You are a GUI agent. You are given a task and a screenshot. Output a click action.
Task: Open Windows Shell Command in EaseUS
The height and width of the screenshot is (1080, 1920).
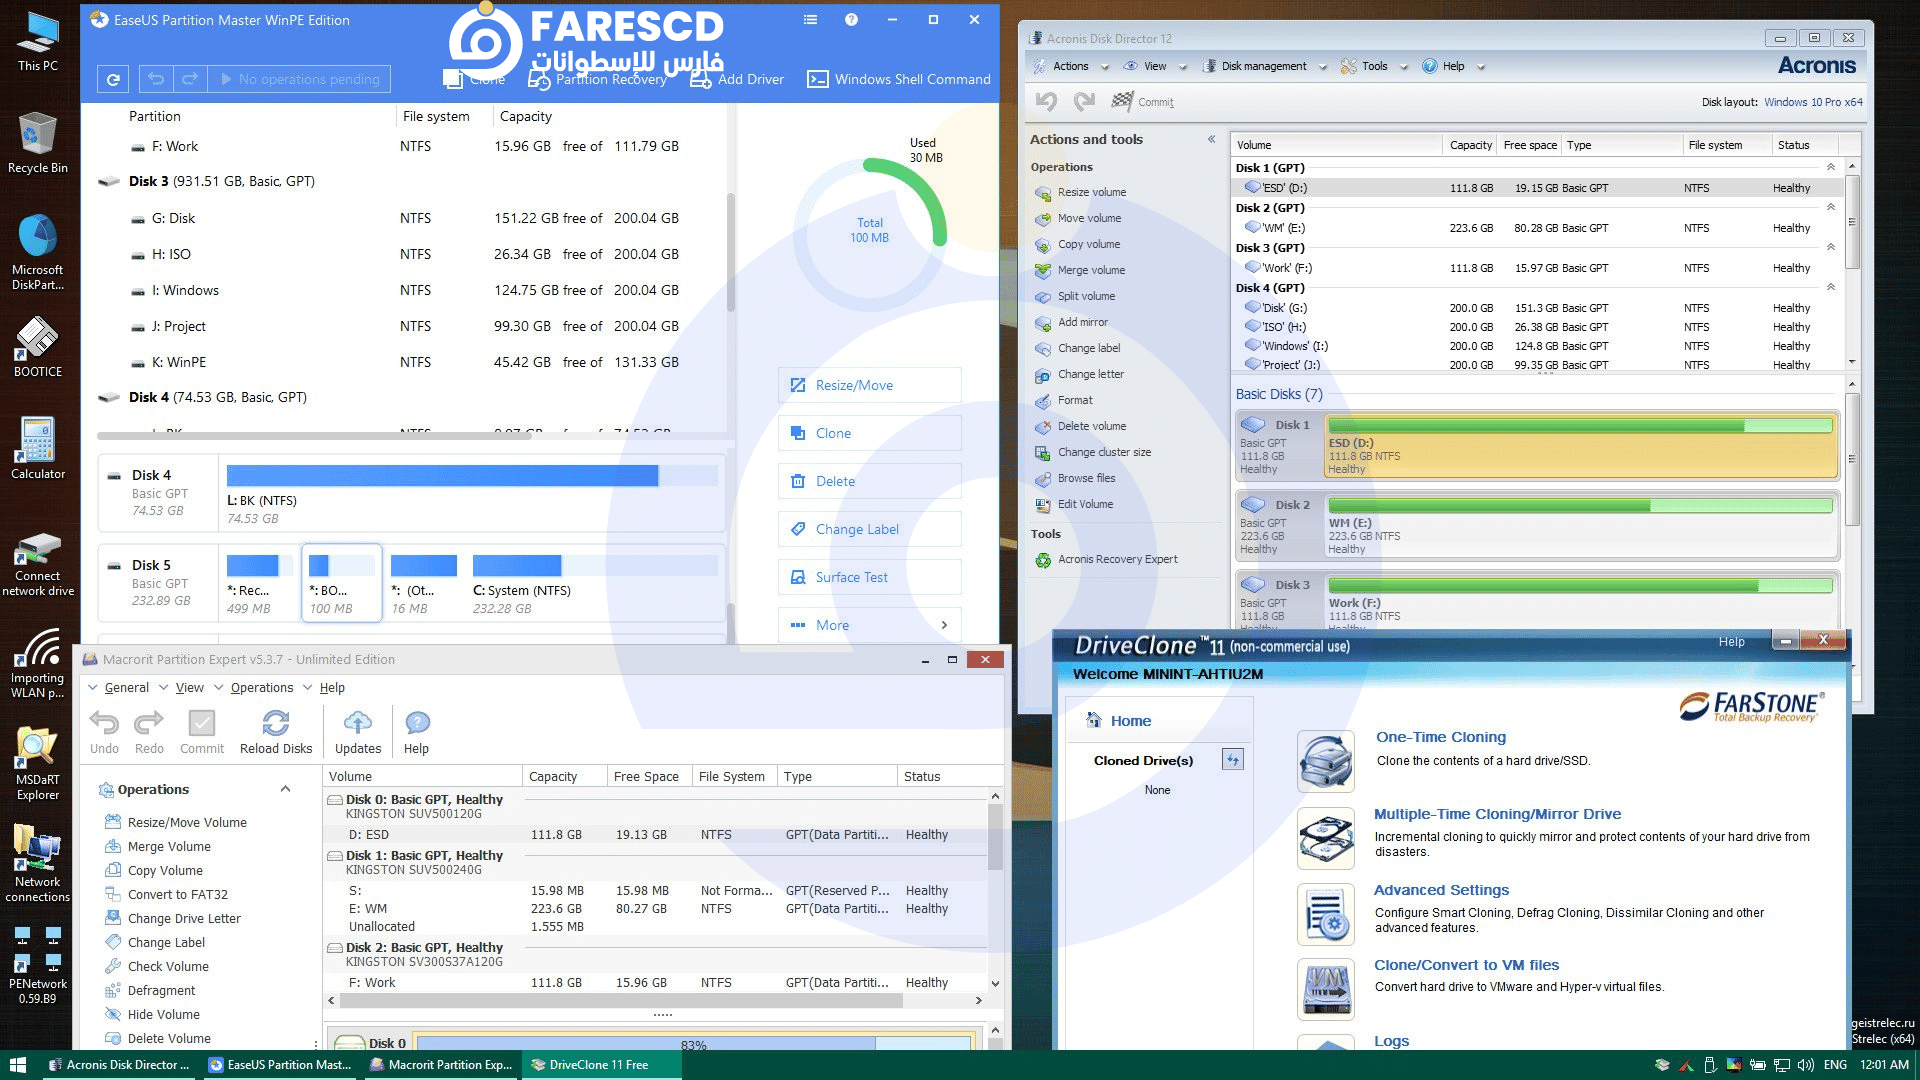898,79
